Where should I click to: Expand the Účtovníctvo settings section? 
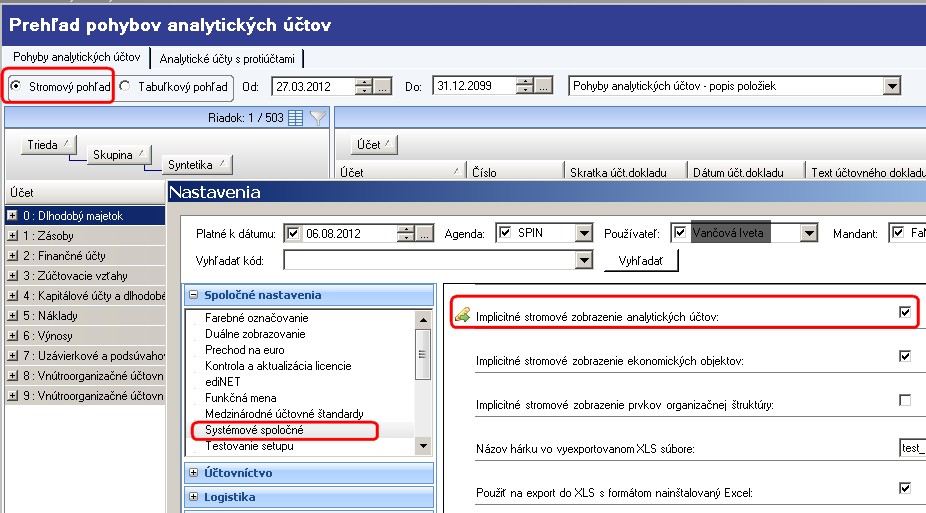click(x=194, y=472)
